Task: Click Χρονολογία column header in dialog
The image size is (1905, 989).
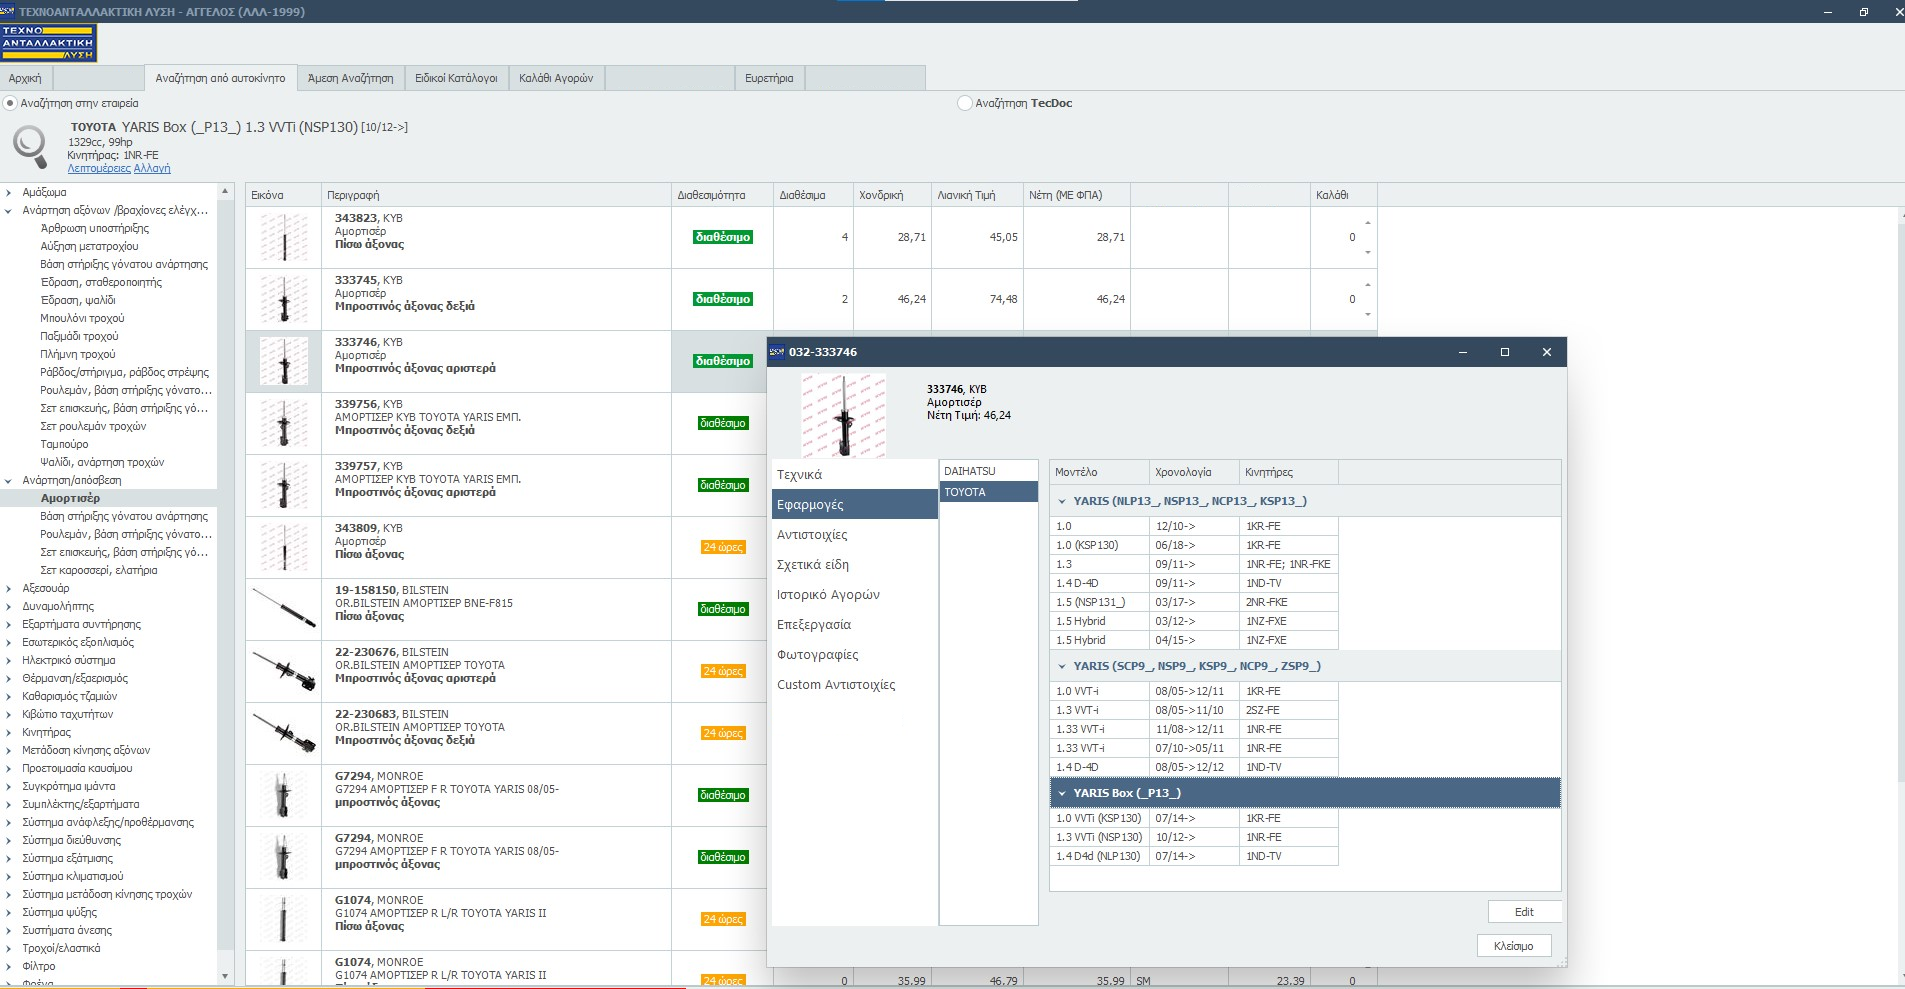Action: (x=1194, y=472)
